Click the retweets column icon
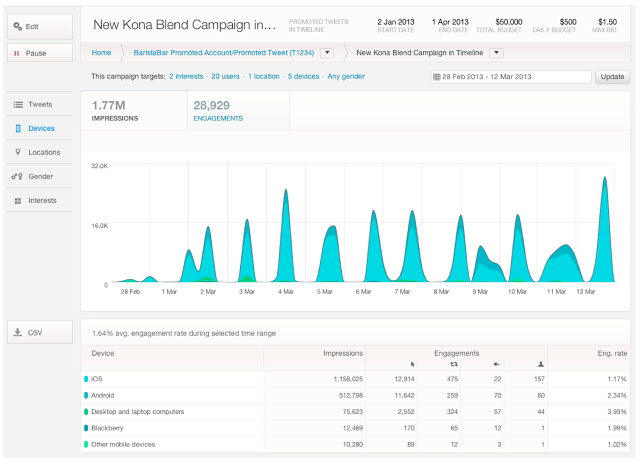Screen dimensions: 640x464 456,364
